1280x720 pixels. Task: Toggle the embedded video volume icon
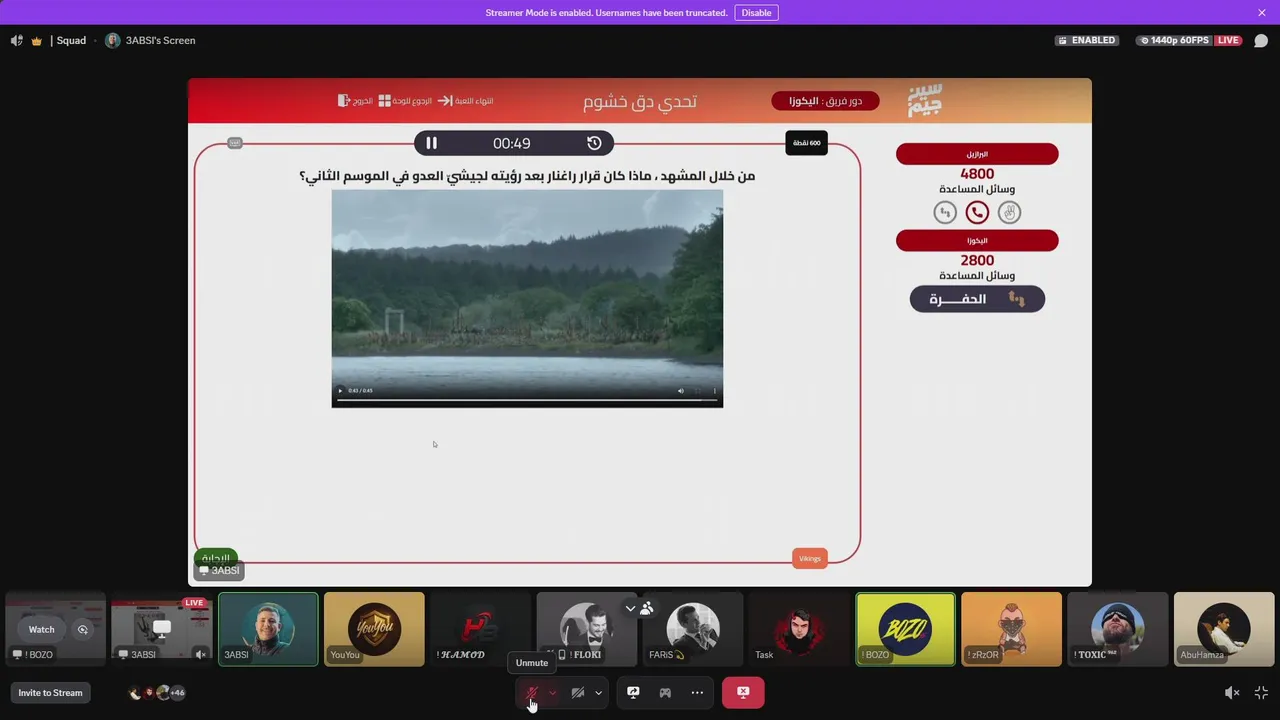click(681, 391)
